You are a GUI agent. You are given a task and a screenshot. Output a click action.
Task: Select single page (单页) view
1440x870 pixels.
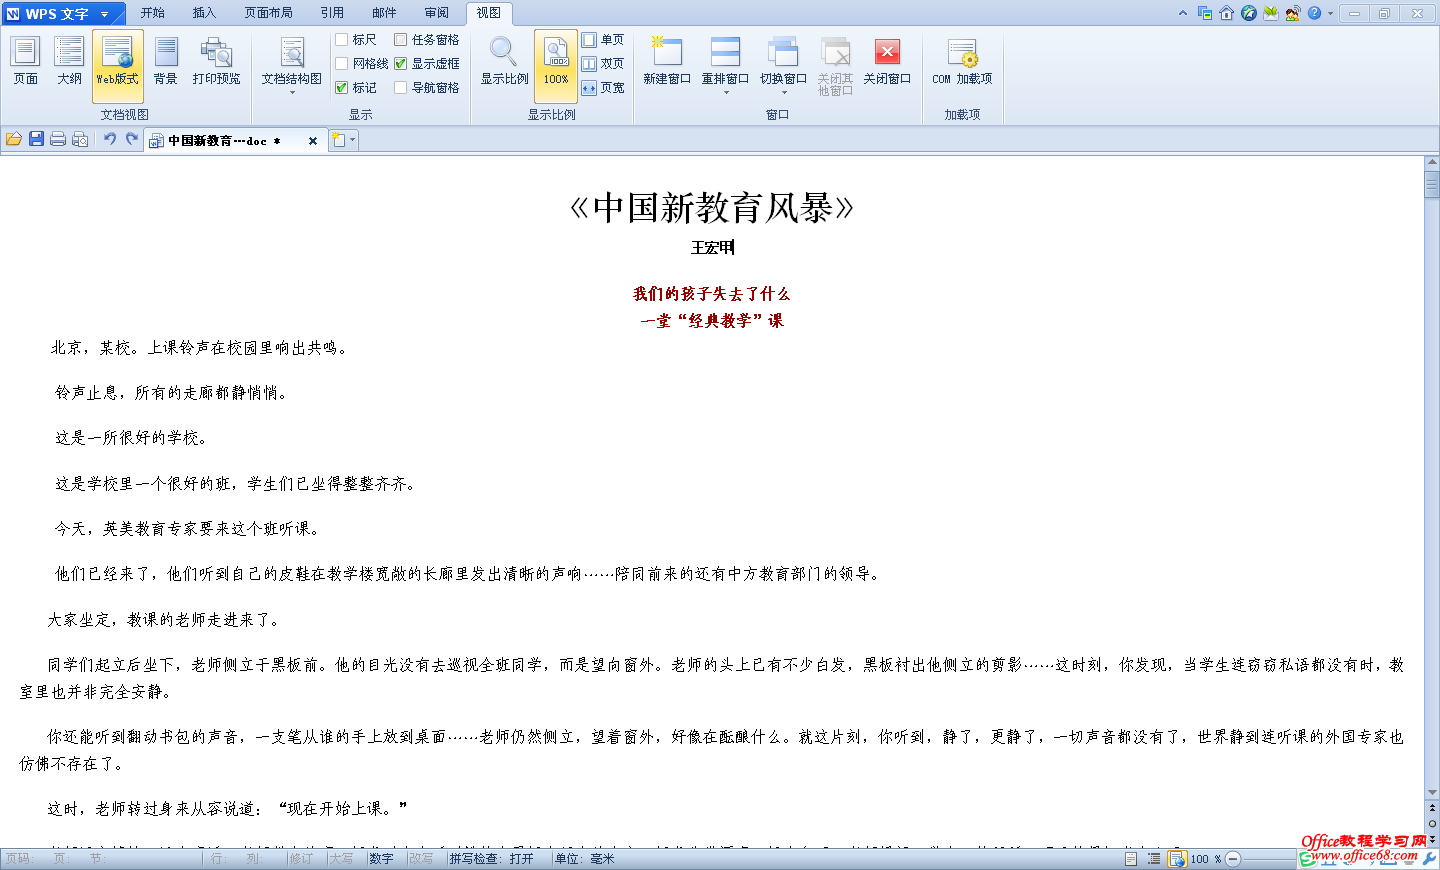(603, 40)
